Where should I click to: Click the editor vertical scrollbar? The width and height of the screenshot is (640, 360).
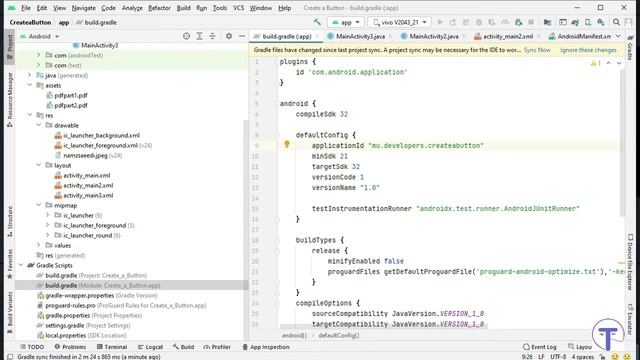tap(622, 143)
